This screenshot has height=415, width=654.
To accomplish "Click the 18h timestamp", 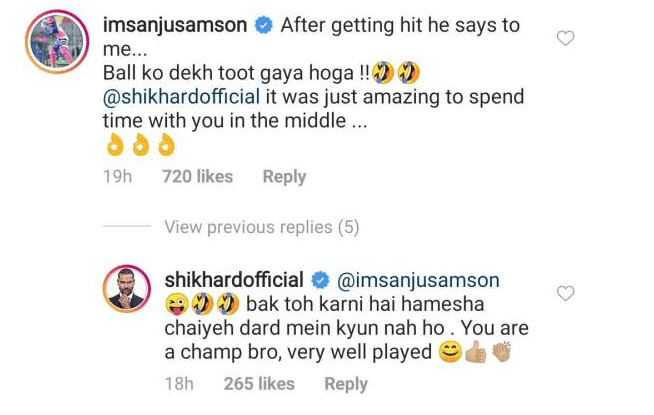I will [x=179, y=384].
